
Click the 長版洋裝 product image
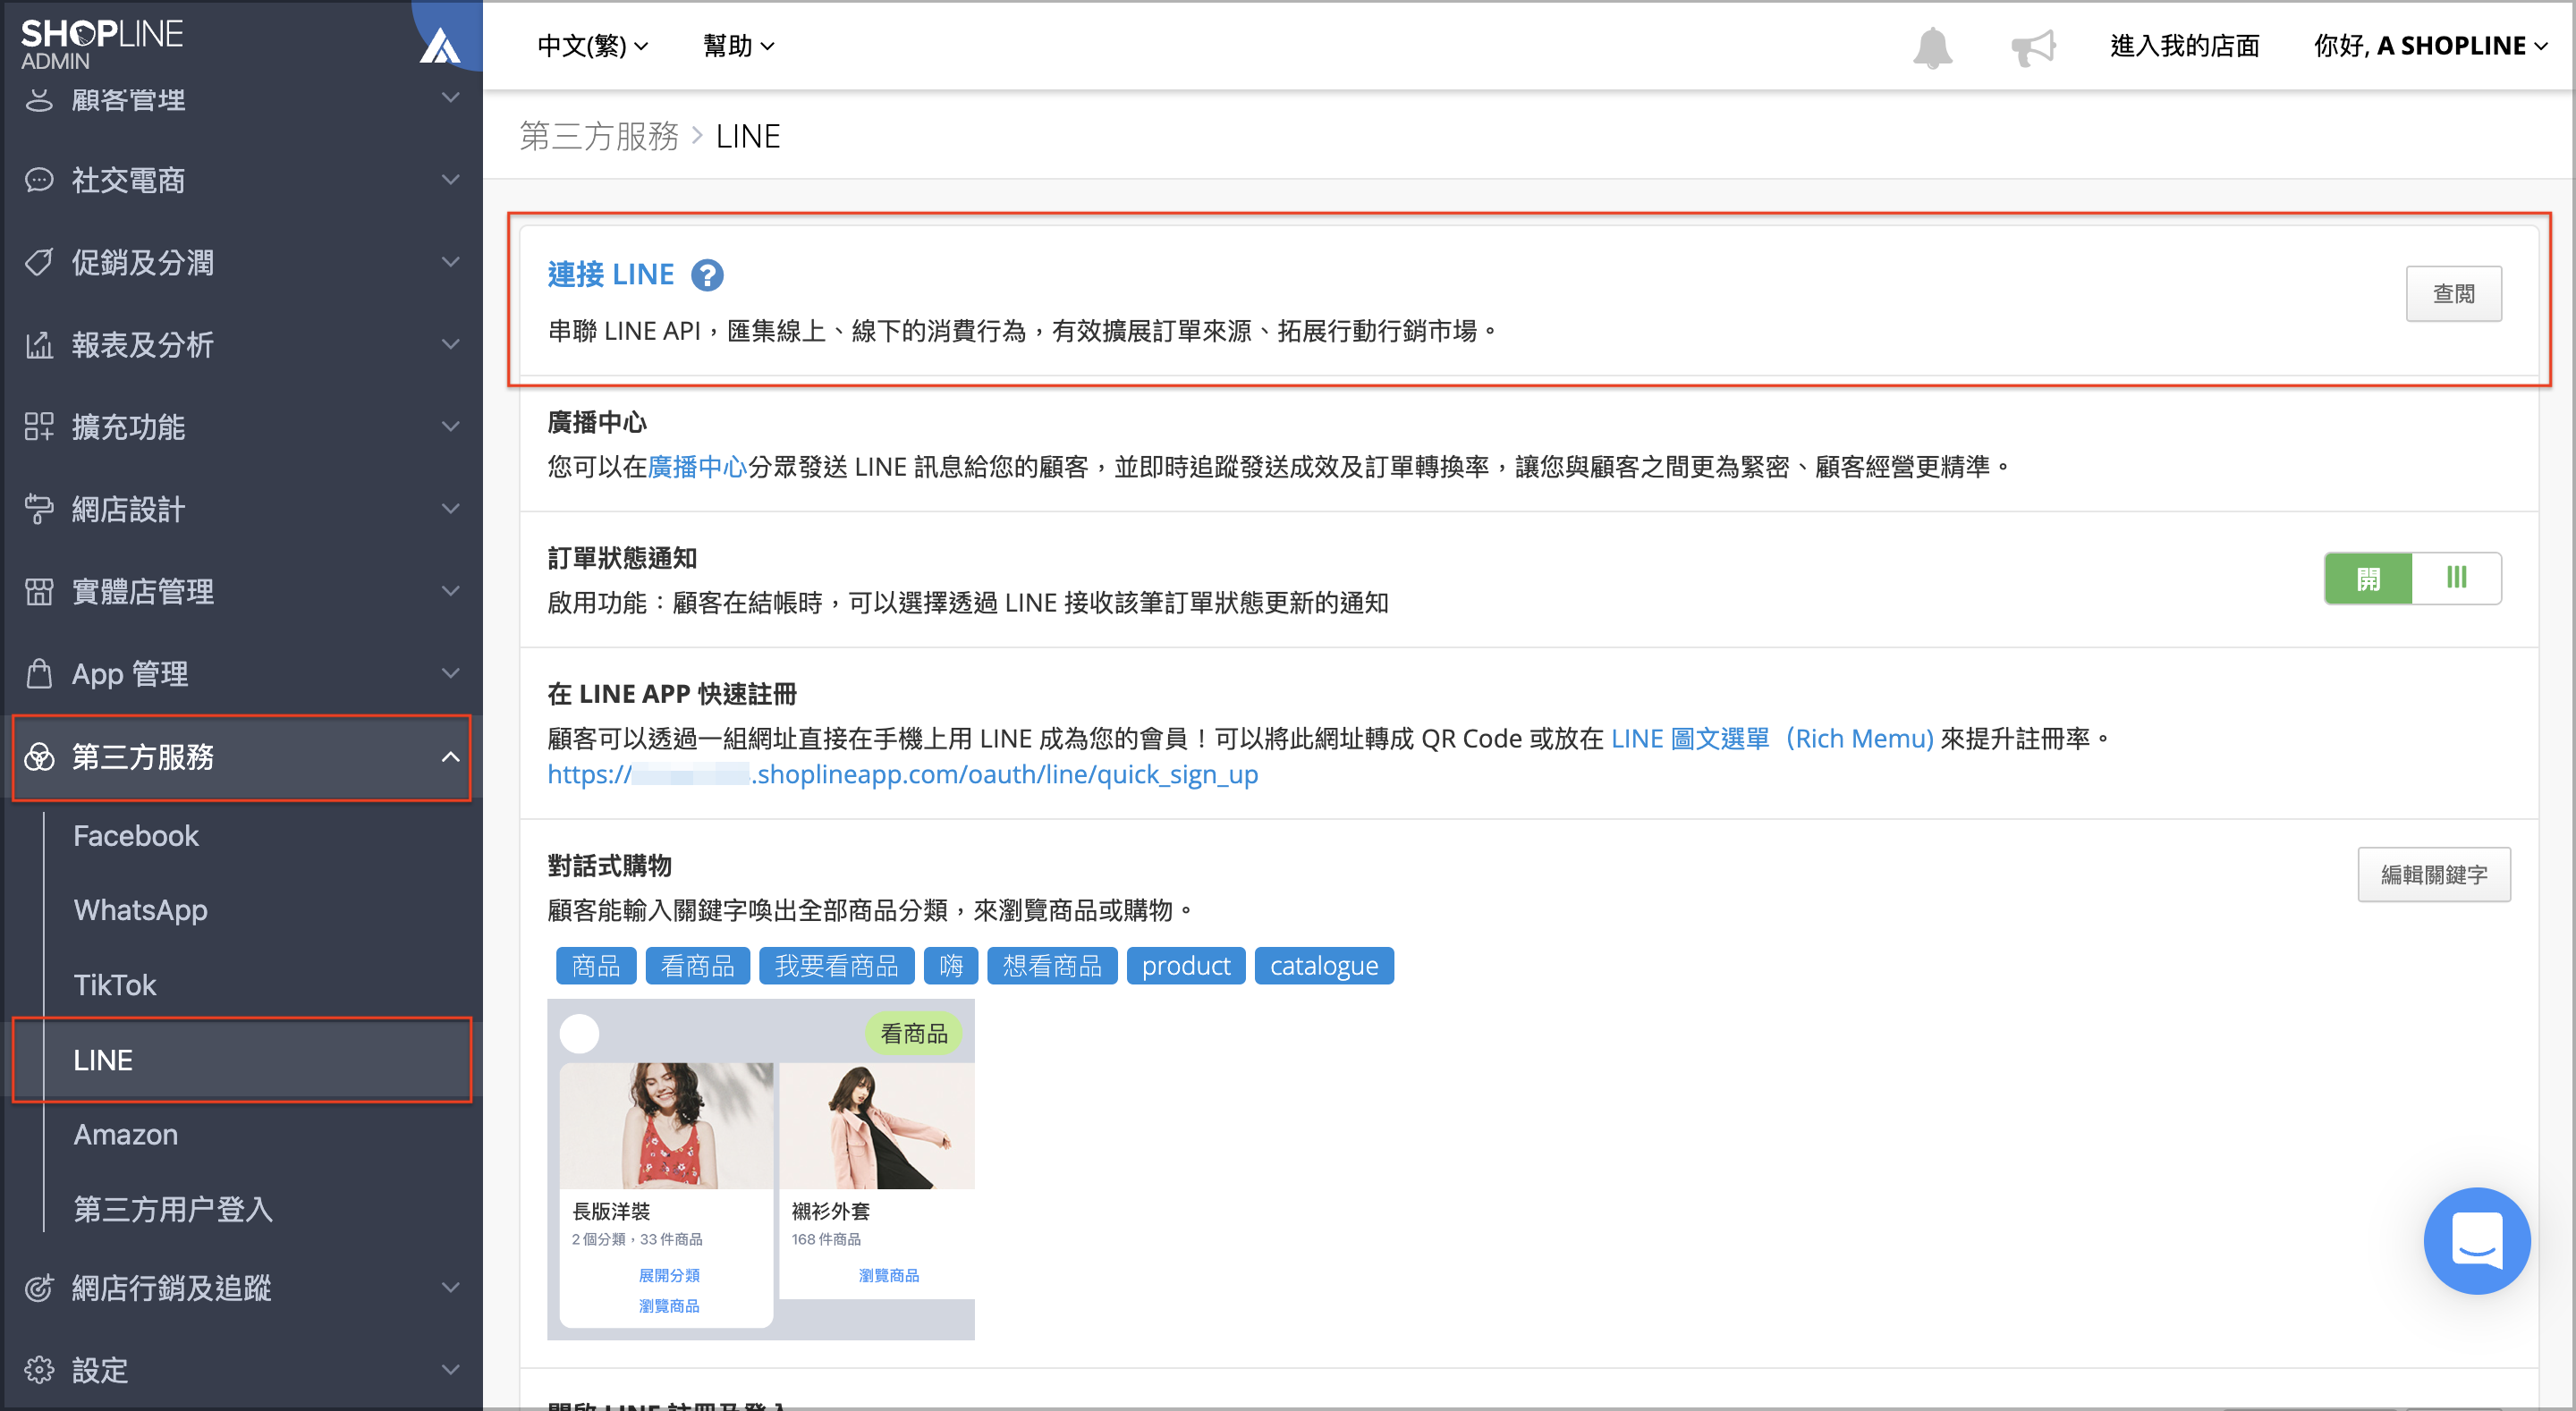coord(666,1125)
